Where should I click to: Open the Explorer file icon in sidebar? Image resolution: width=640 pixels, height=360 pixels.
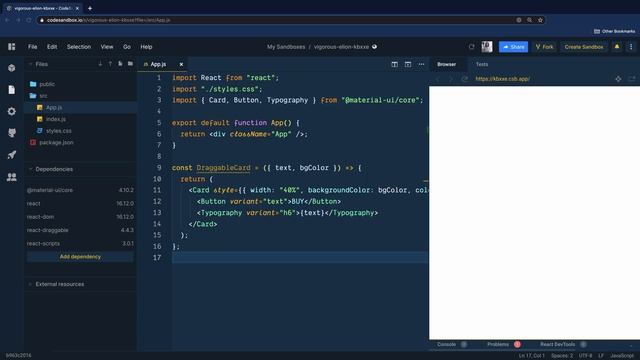point(11,89)
